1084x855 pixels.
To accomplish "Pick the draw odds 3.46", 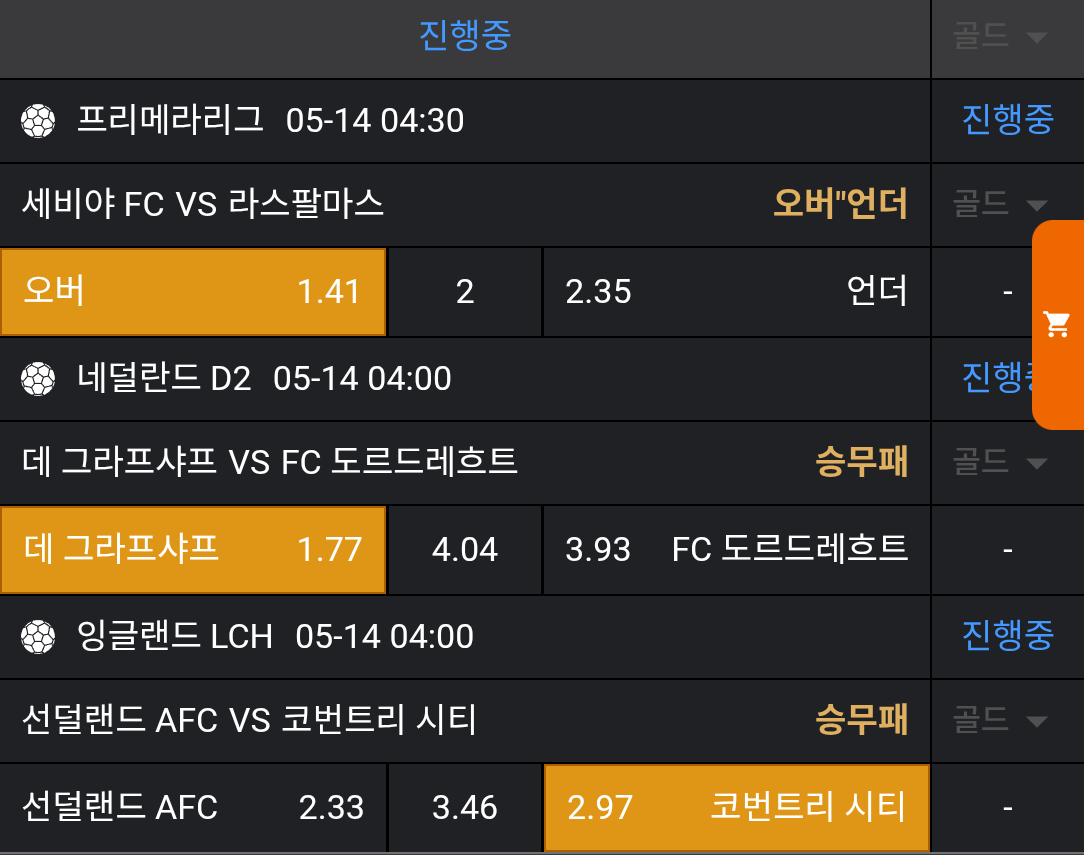I will click(465, 807).
